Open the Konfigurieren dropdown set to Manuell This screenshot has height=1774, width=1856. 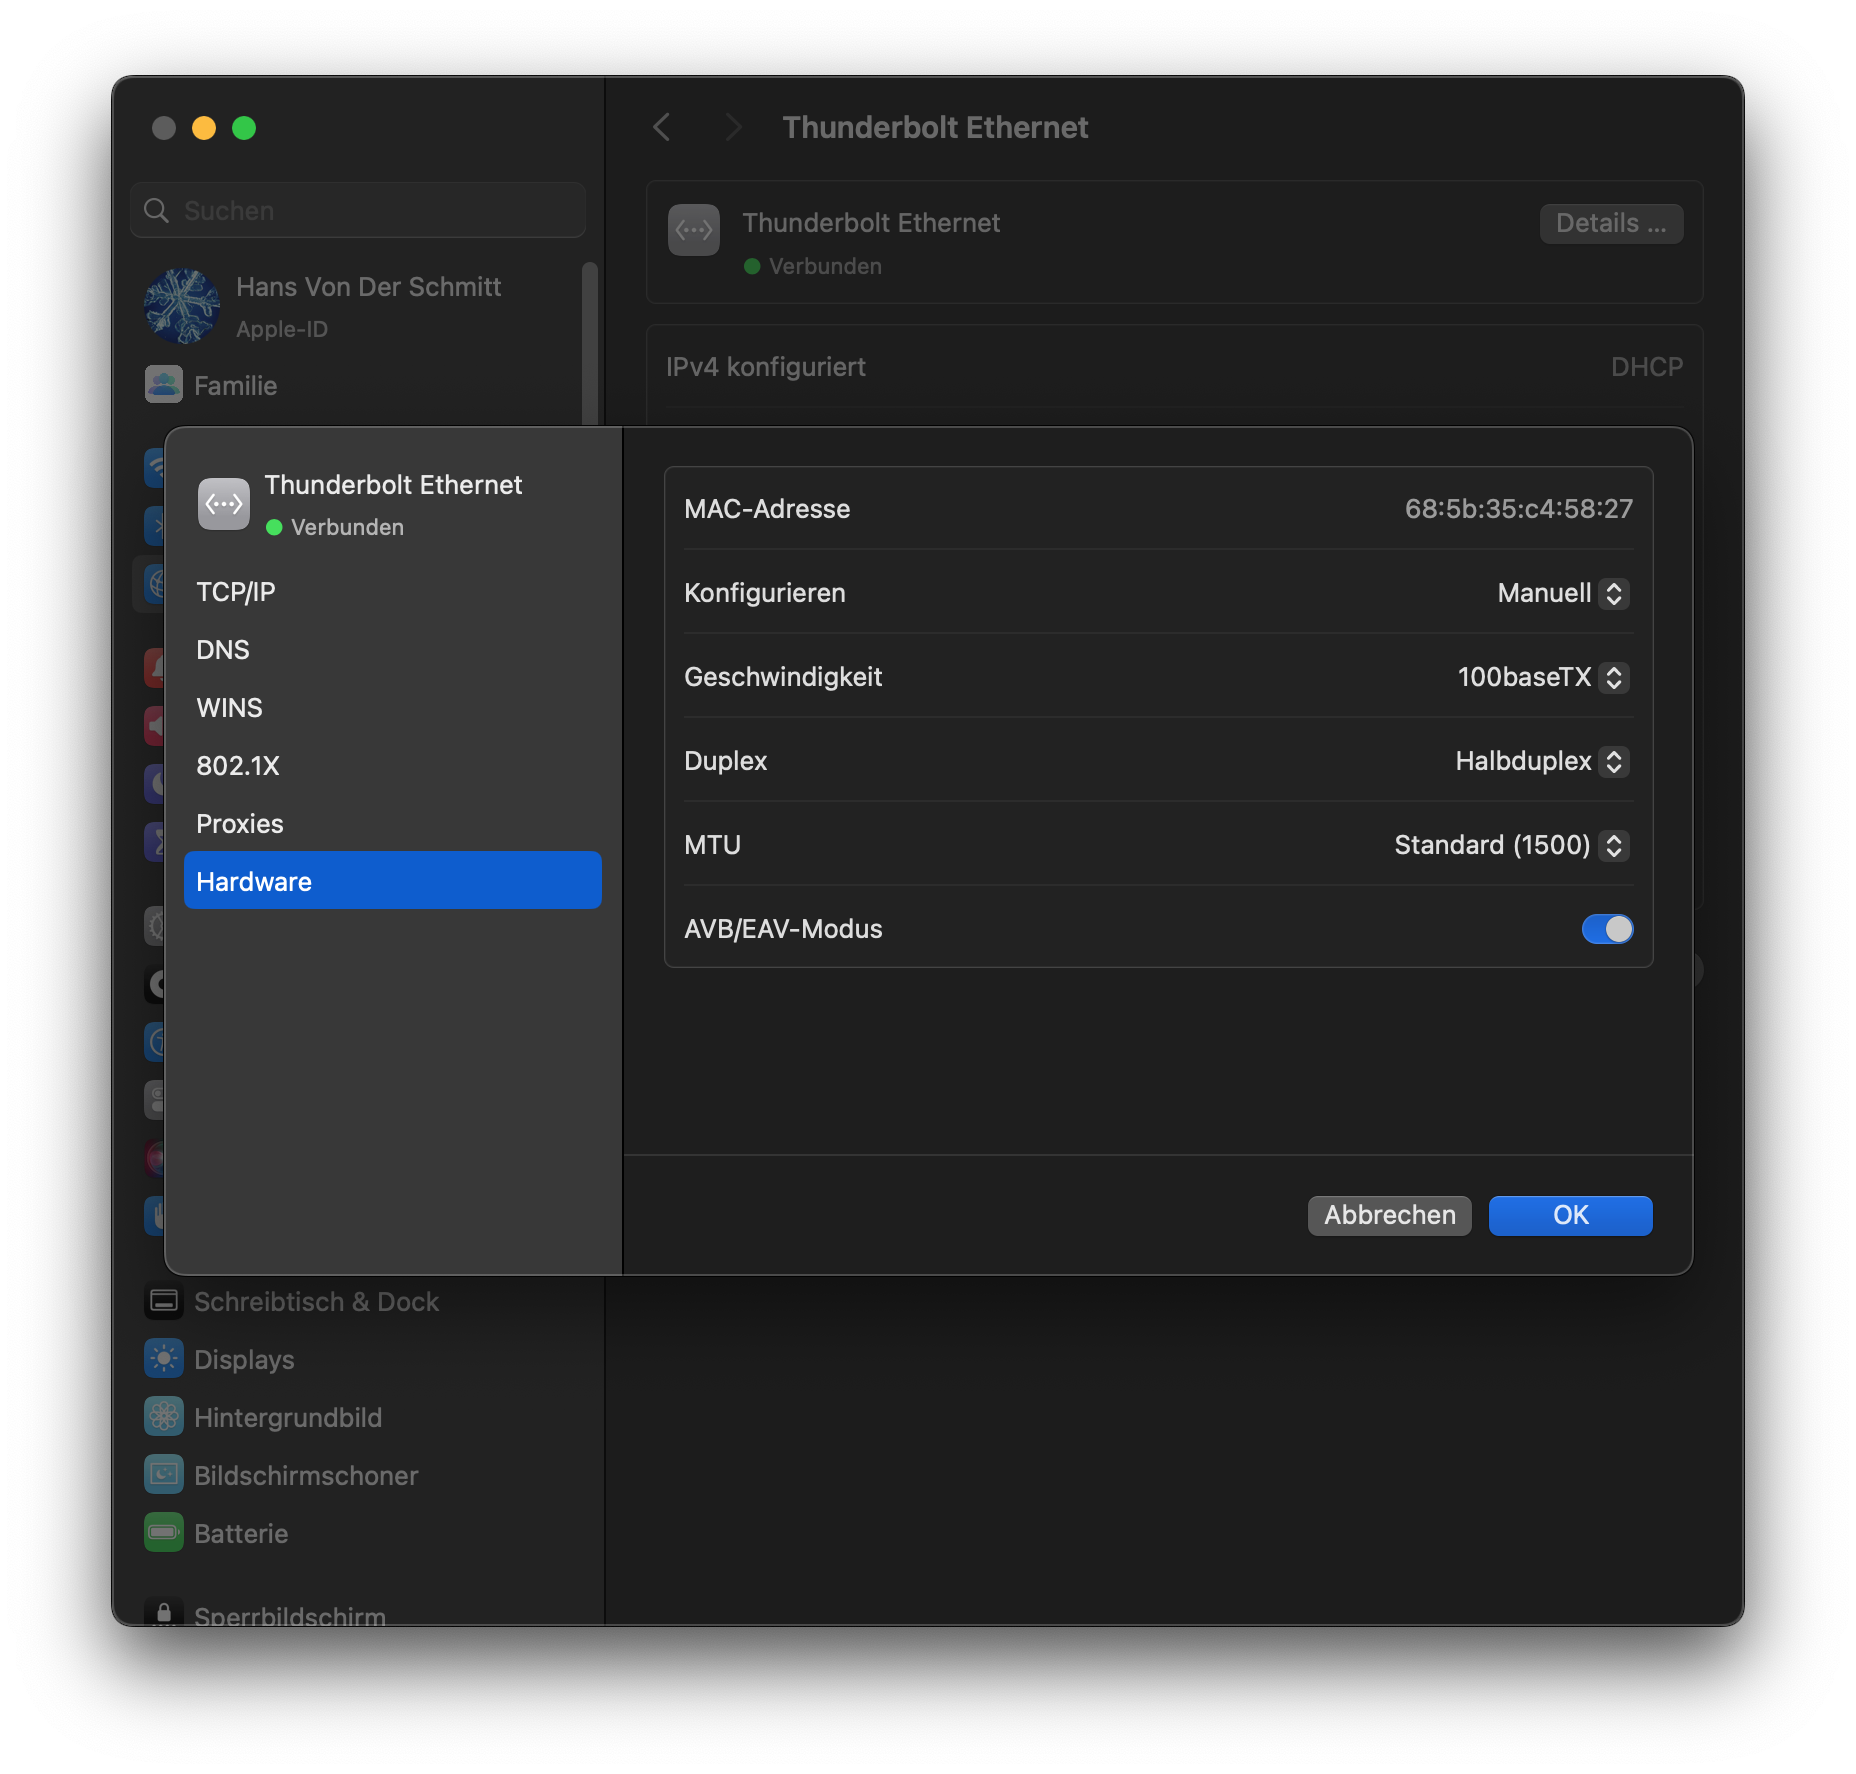(x=1563, y=593)
